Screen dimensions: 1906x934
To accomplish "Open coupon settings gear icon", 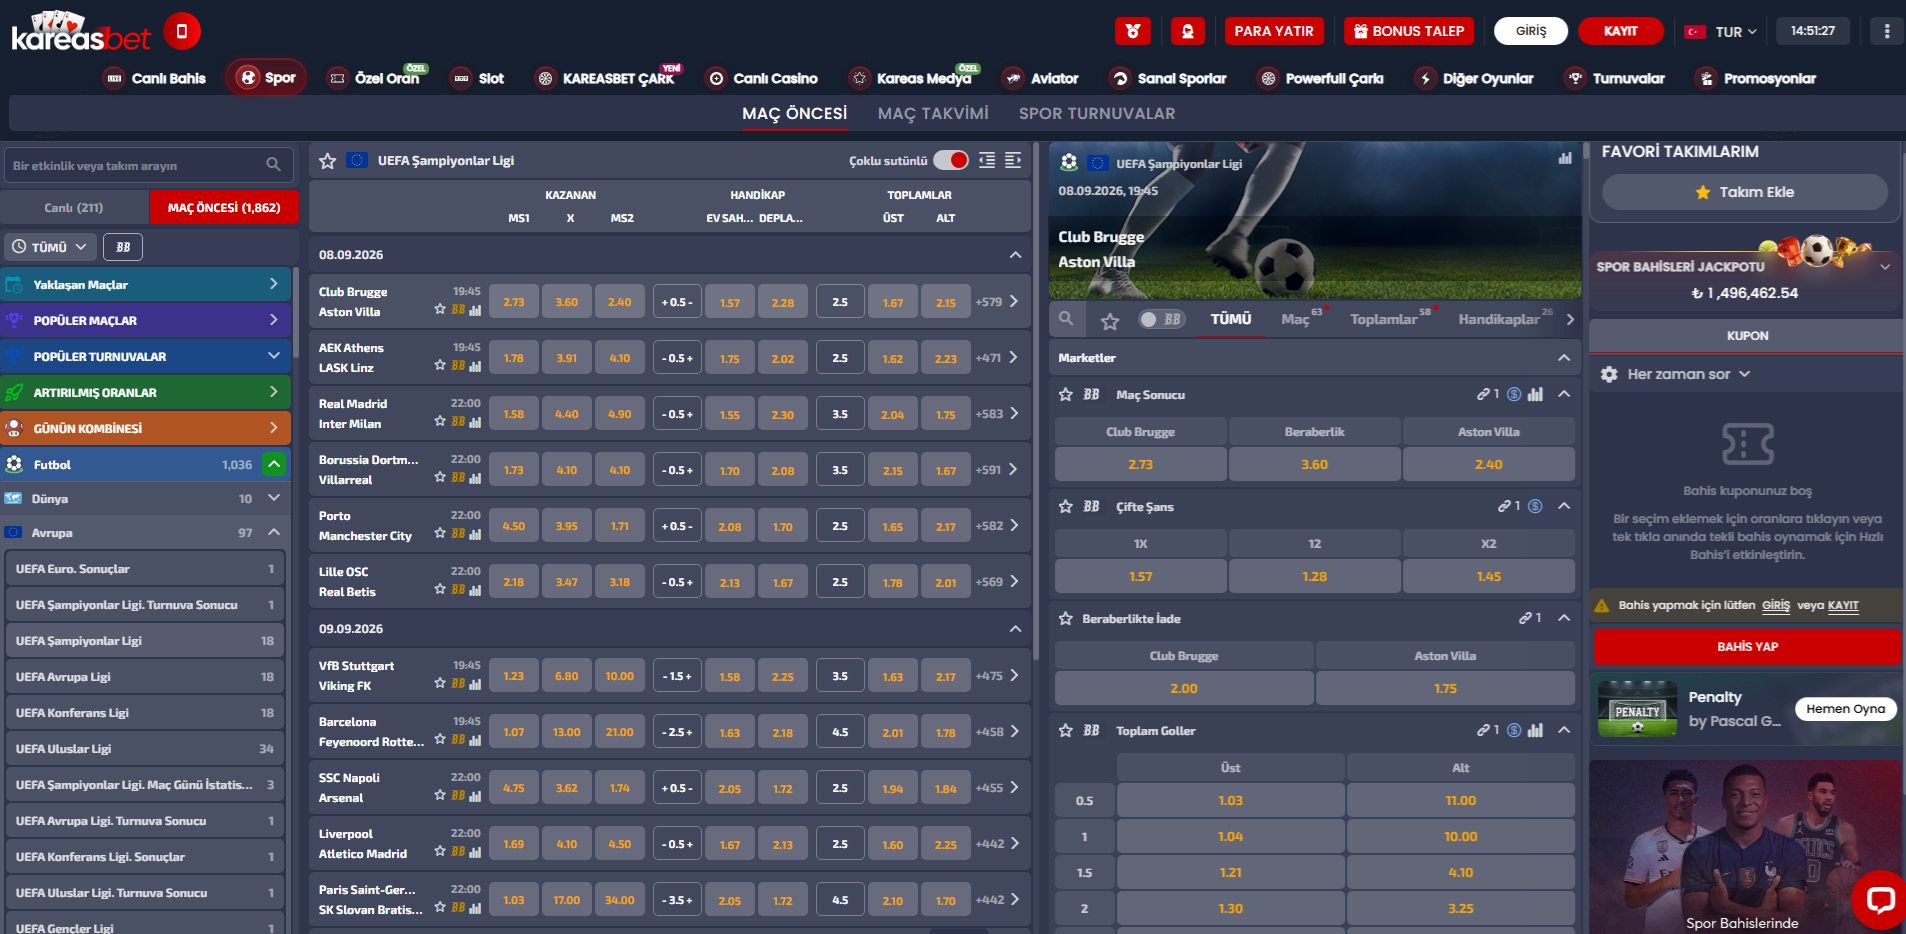I will 1609,374.
